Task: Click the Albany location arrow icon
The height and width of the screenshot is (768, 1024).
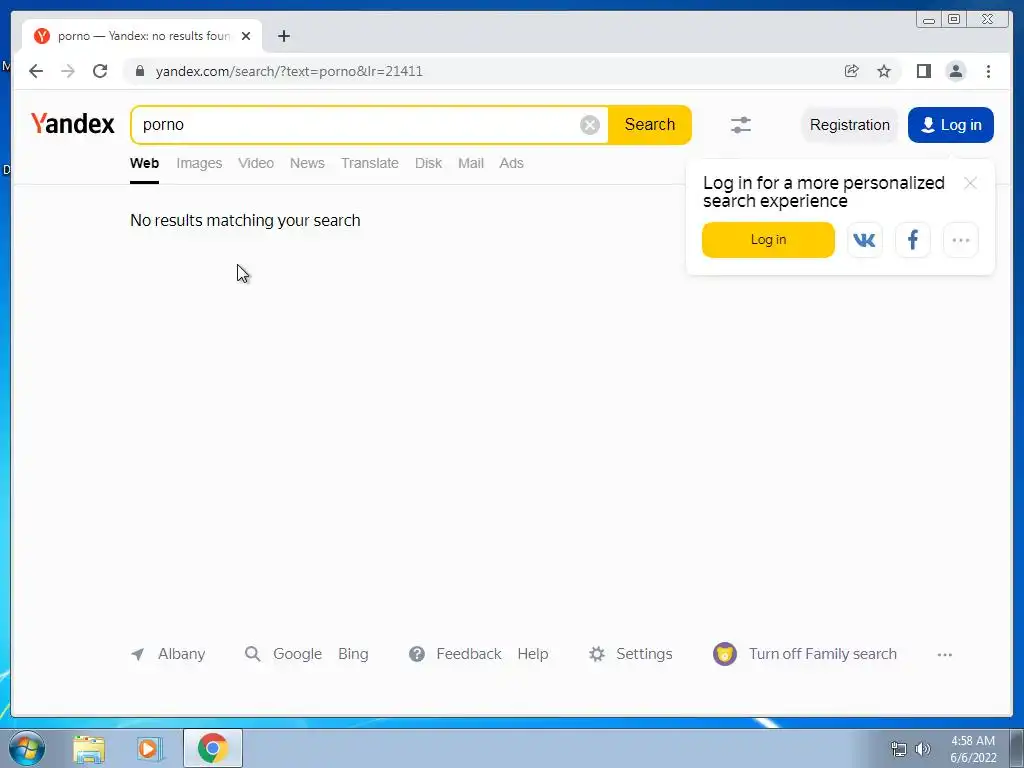Action: point(137,654)
